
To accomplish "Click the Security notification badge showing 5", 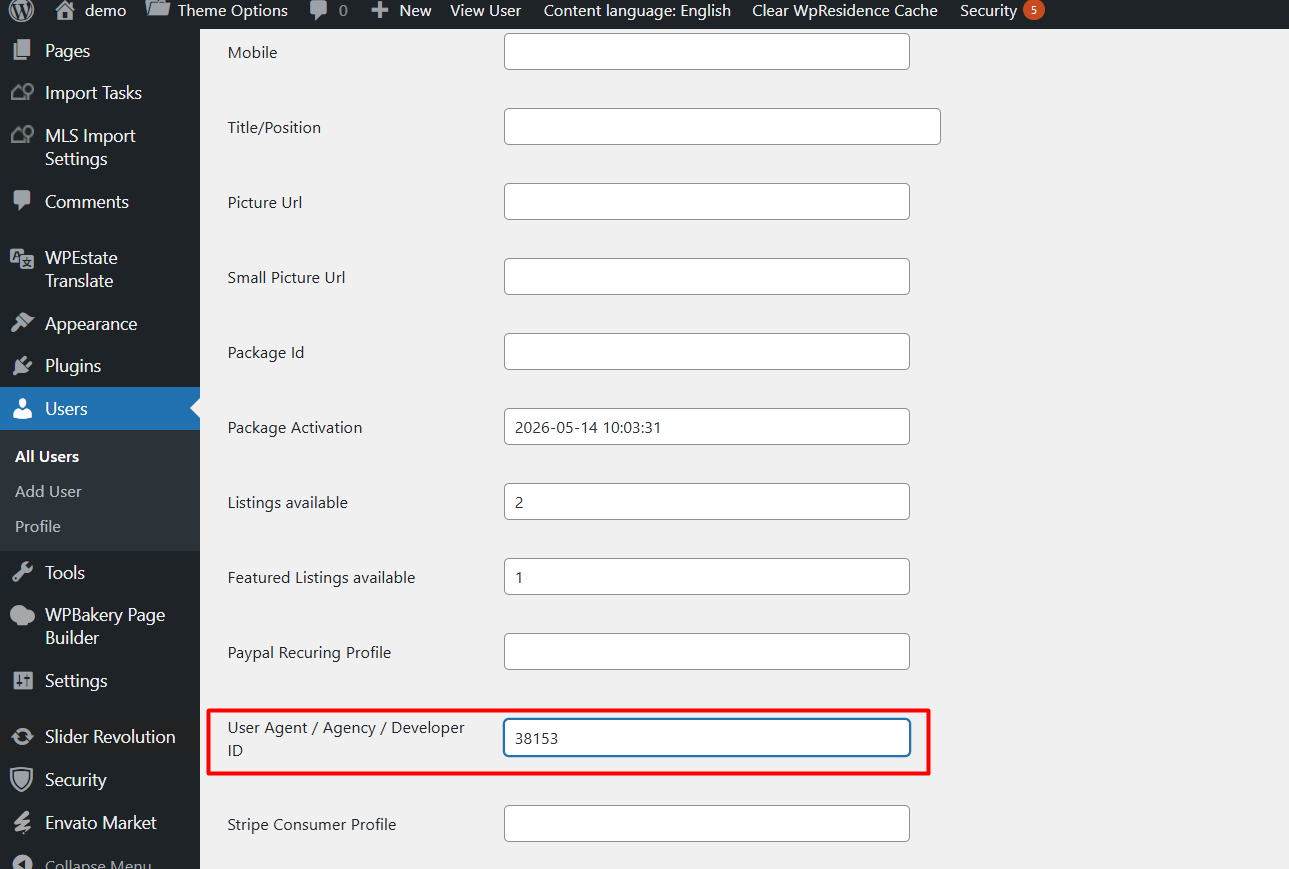I will (1033, 10).
